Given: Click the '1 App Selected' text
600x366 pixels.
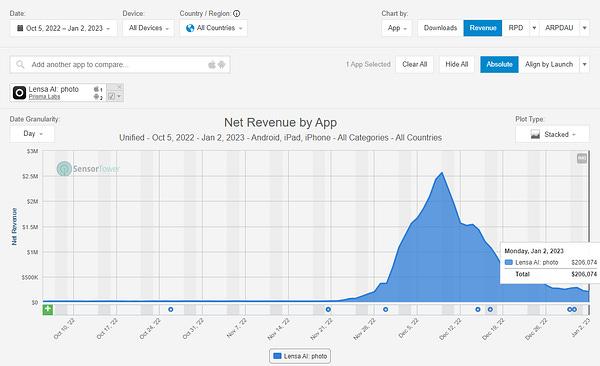Looking at the screenshot, I should coord(368,64).
